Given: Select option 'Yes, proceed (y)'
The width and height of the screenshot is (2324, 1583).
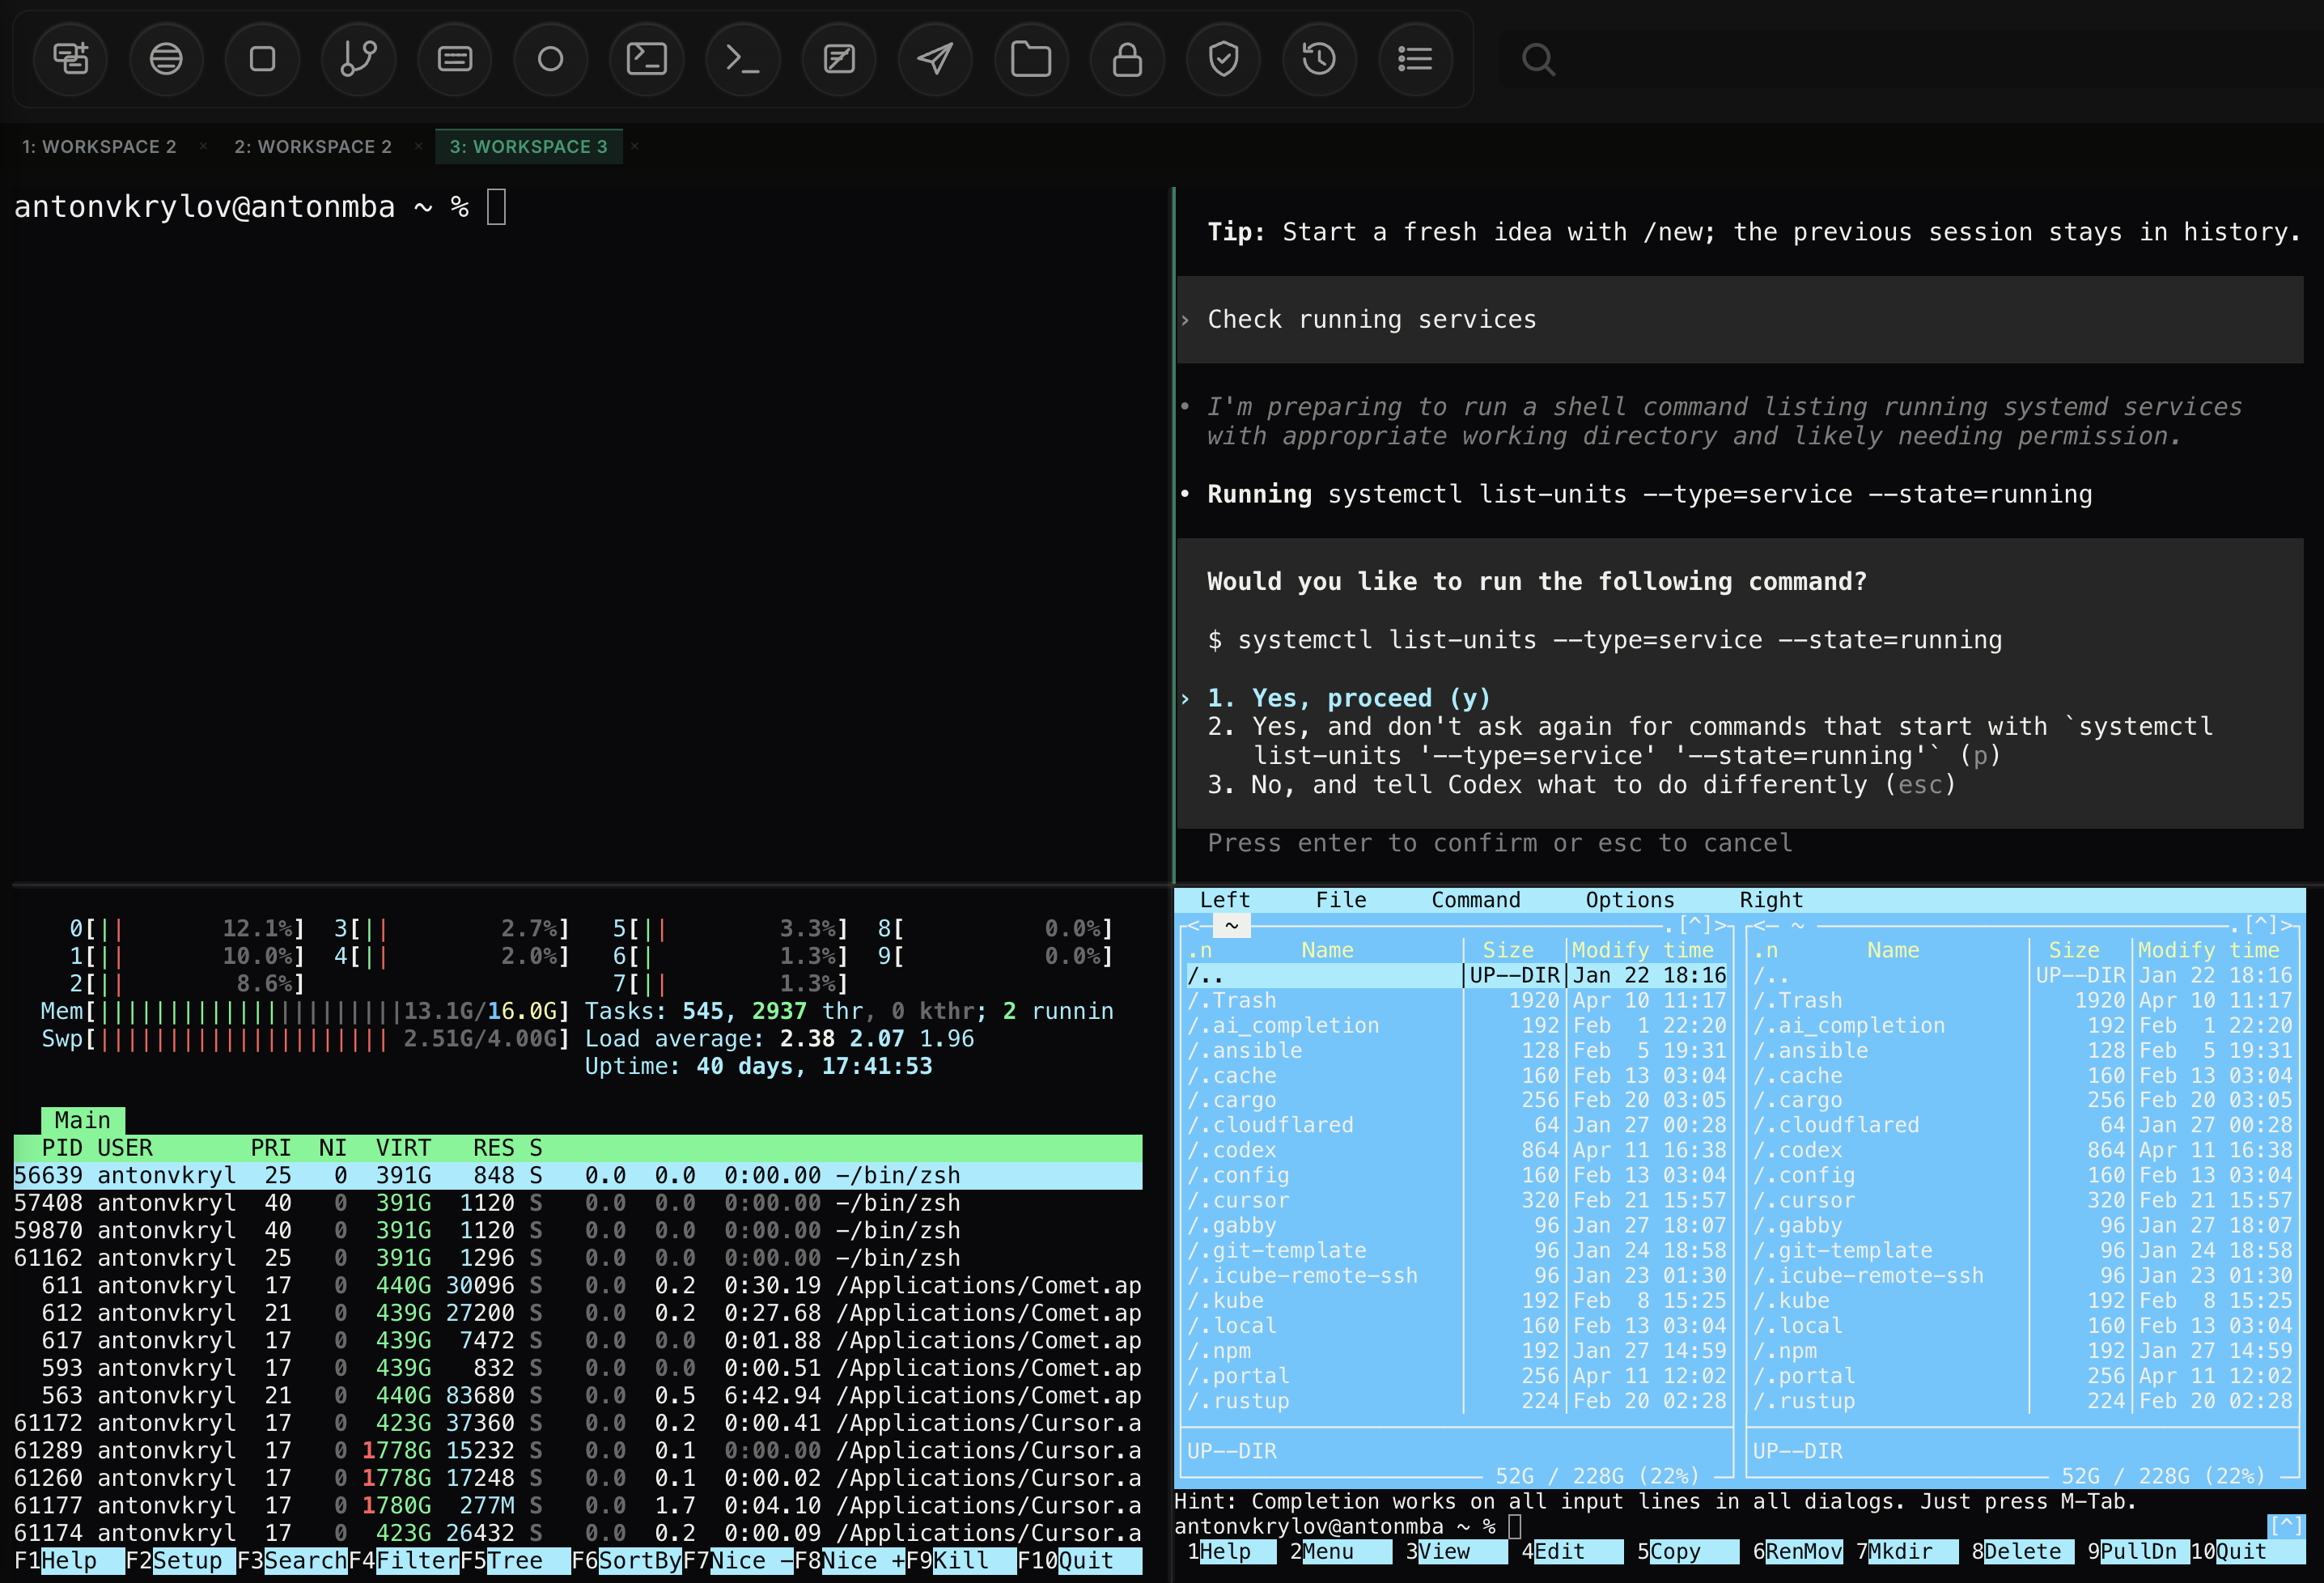Looking at the screenshot, I should click(1348, 697).
